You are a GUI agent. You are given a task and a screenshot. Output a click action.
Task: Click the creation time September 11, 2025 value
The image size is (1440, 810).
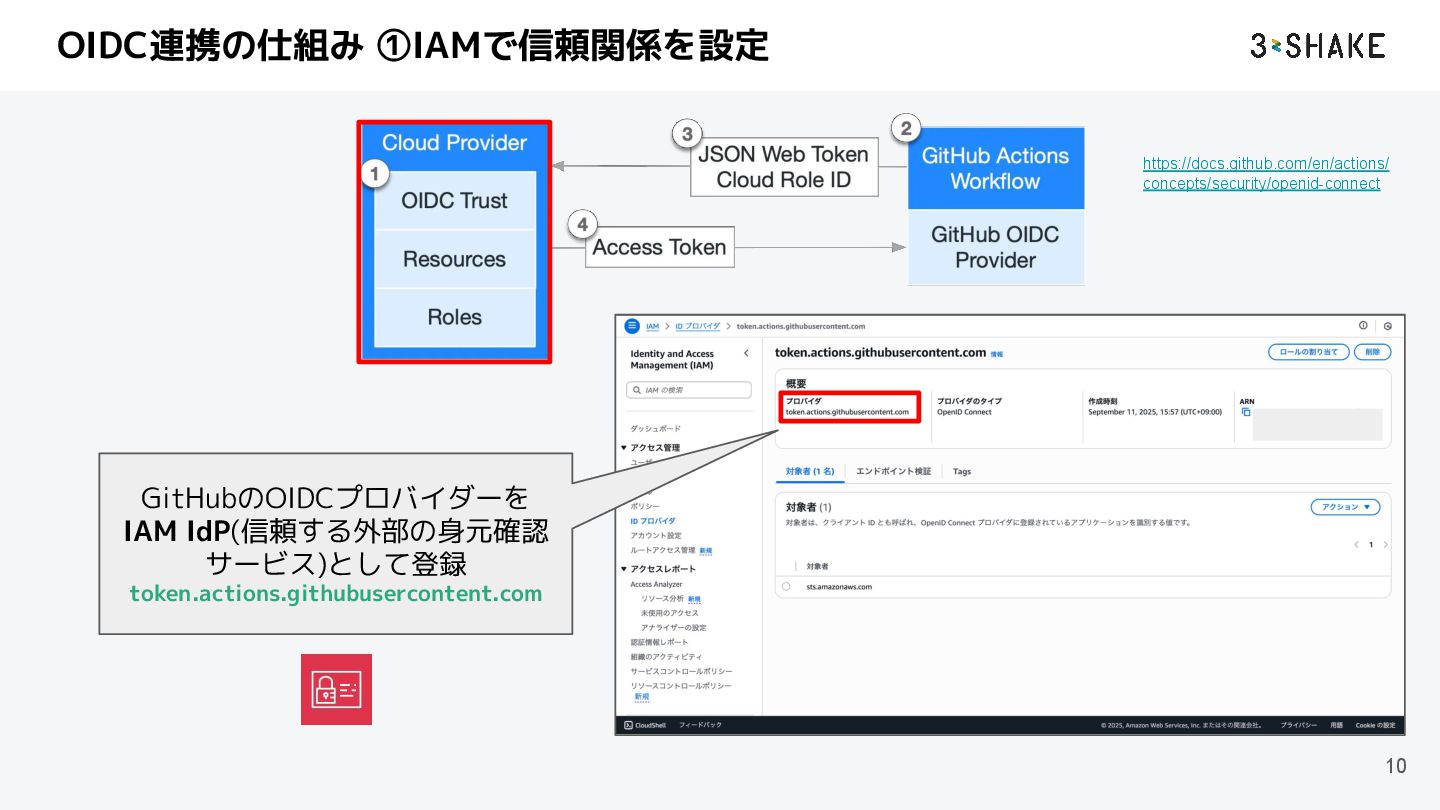(x=1154, y=411)
